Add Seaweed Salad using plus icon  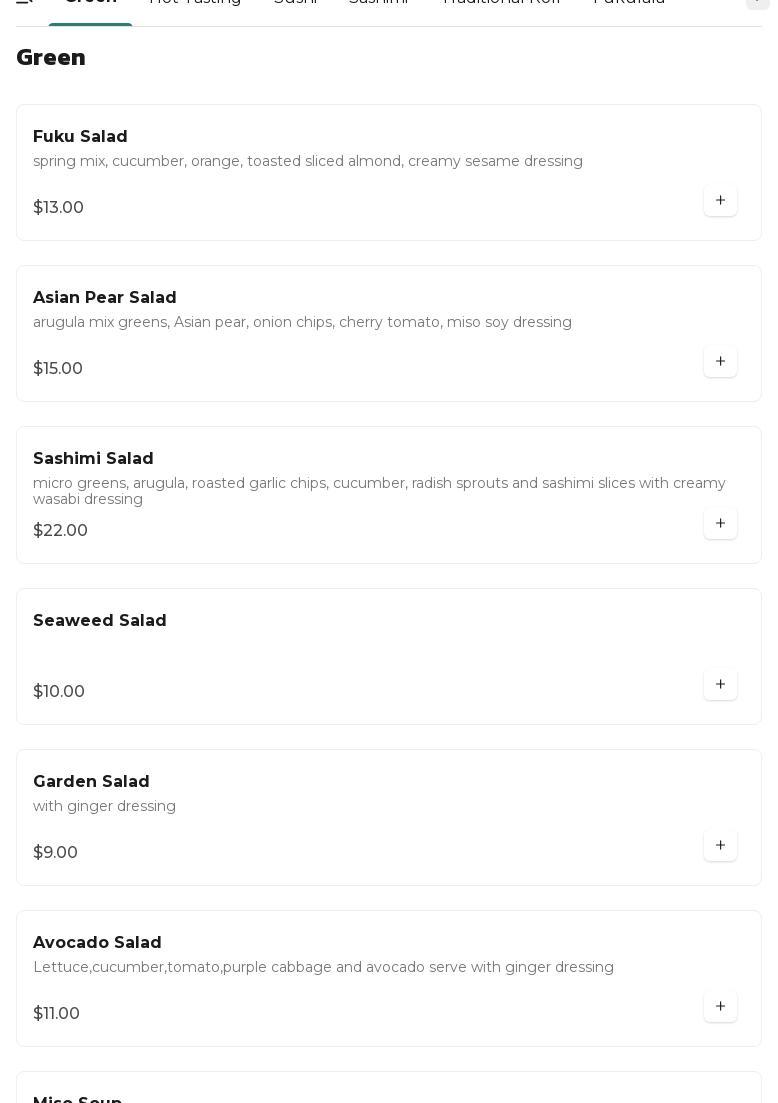click(720, 685)
